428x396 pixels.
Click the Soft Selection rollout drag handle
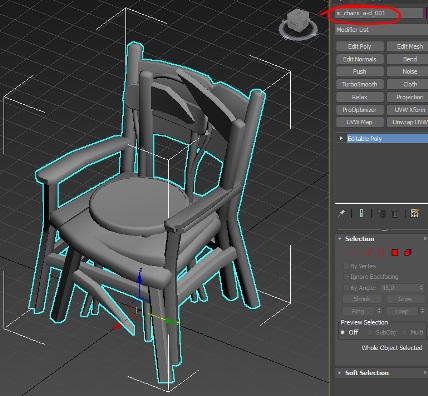(x=425, y=373)
